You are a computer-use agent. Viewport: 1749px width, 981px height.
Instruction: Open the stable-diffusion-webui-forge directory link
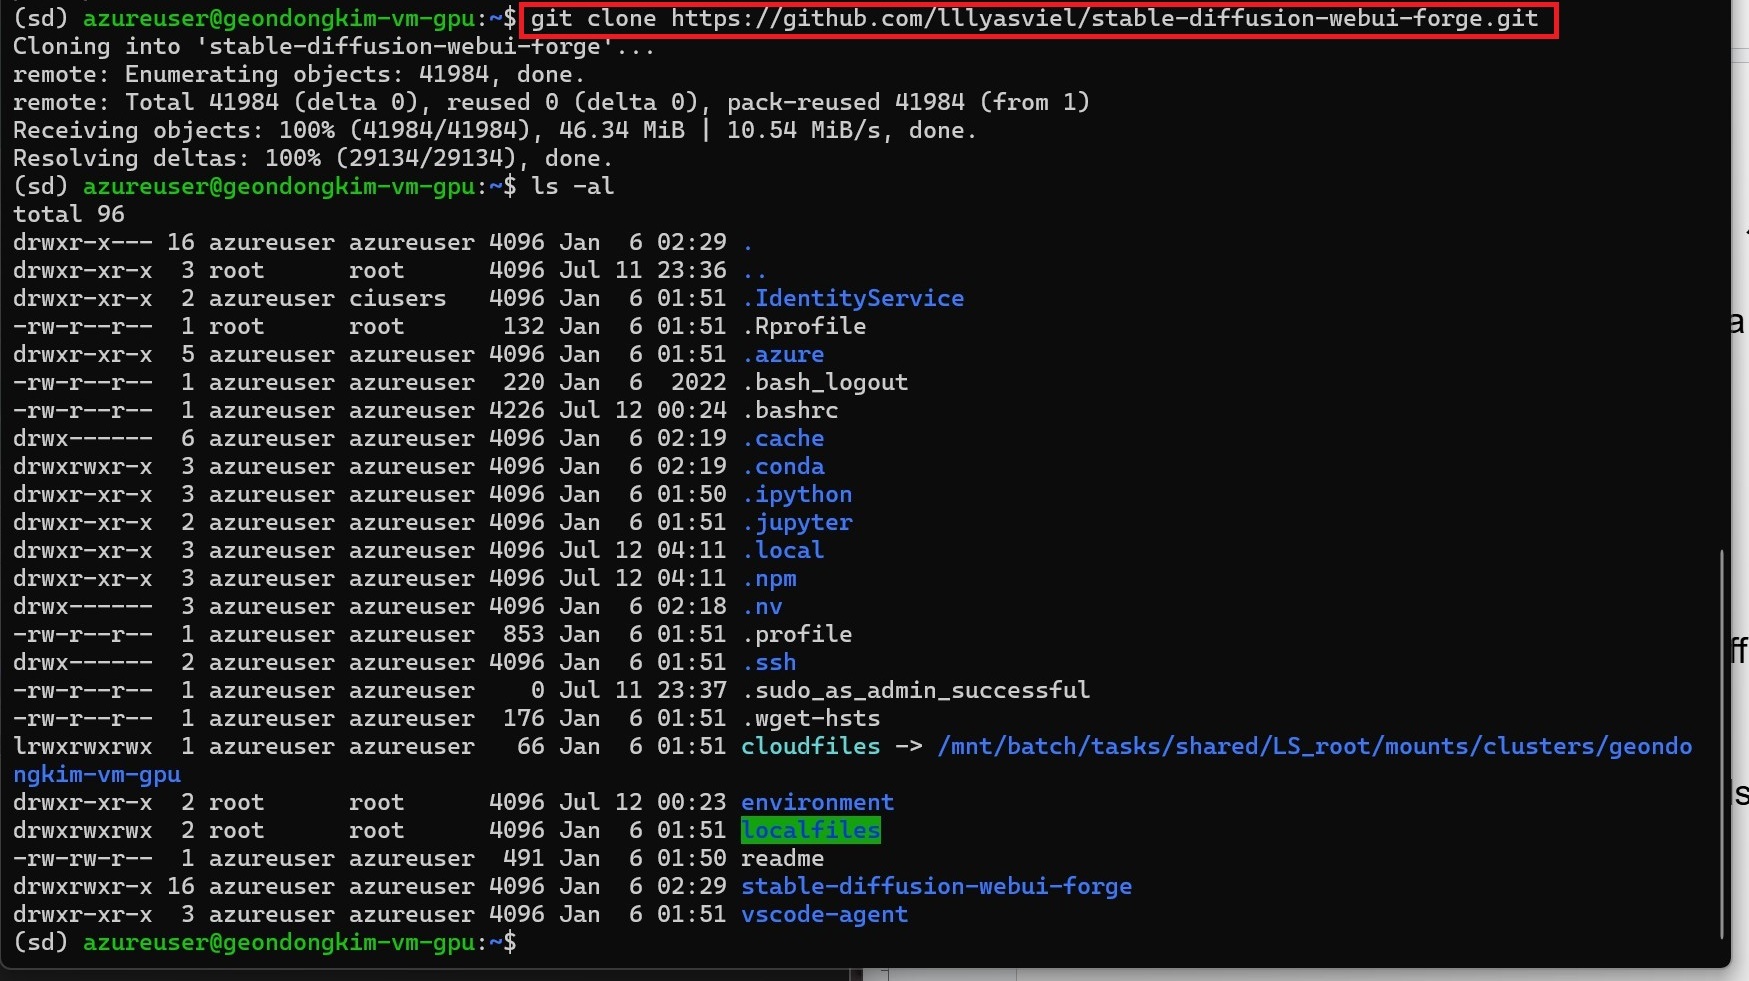coord(936,886)
